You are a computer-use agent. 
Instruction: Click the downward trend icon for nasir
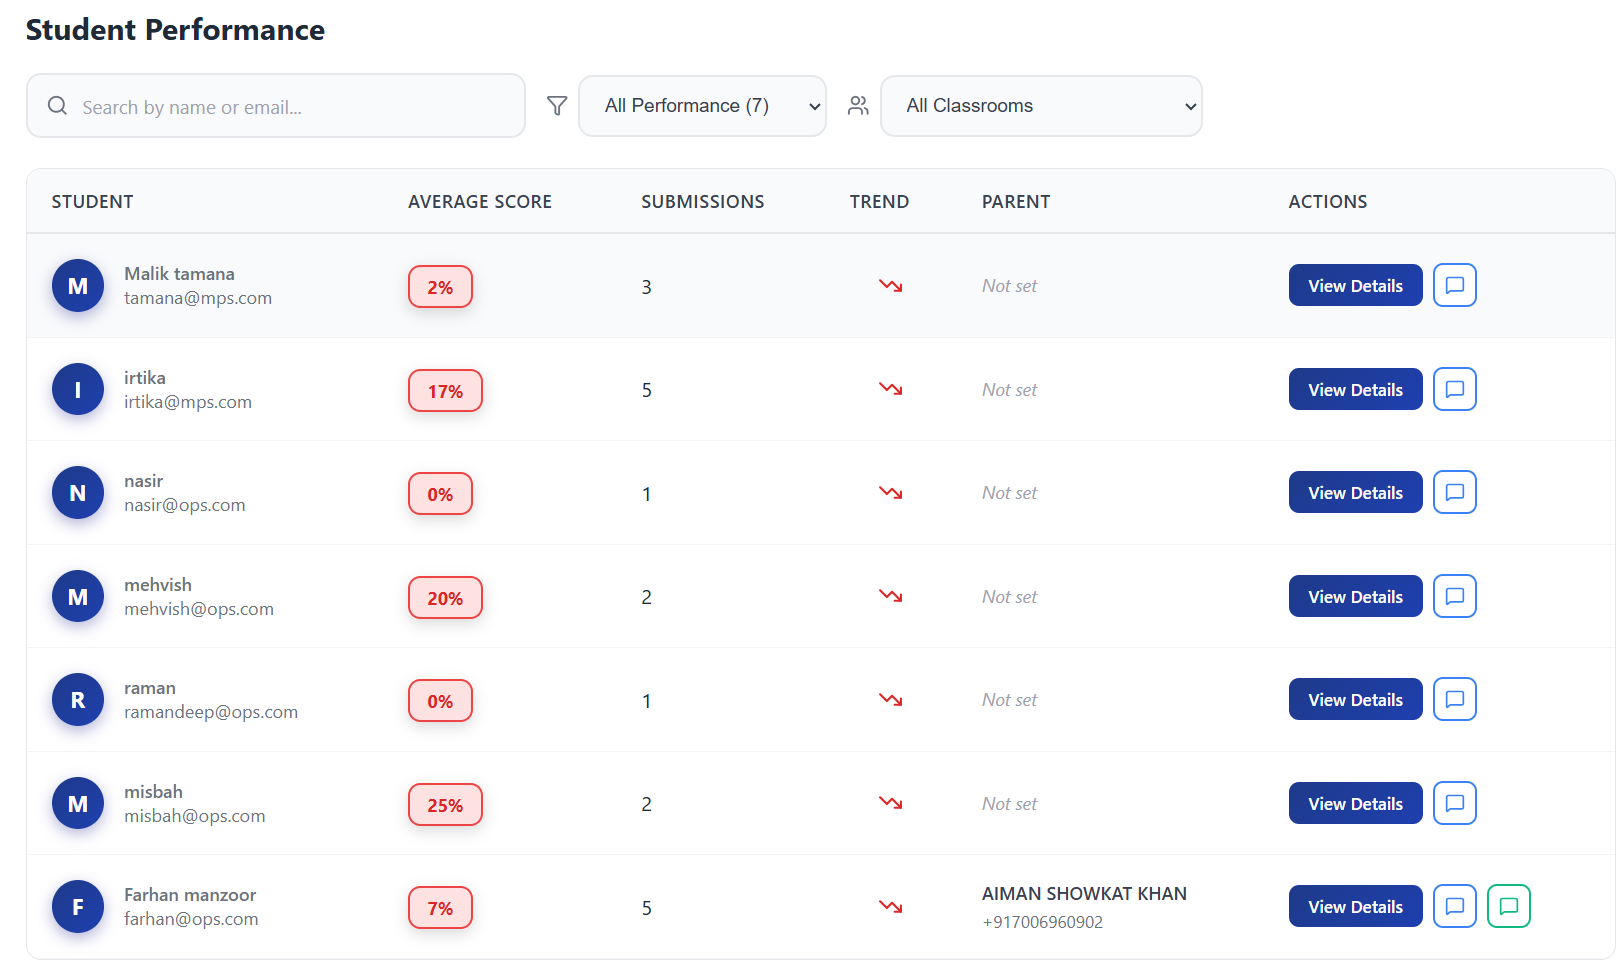891,493
